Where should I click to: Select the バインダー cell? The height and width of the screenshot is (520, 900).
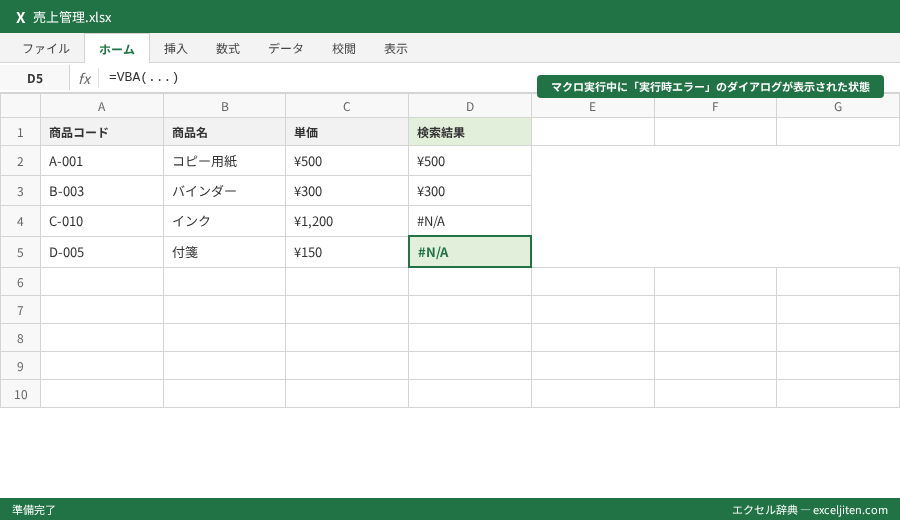click(x=224, y=191)
